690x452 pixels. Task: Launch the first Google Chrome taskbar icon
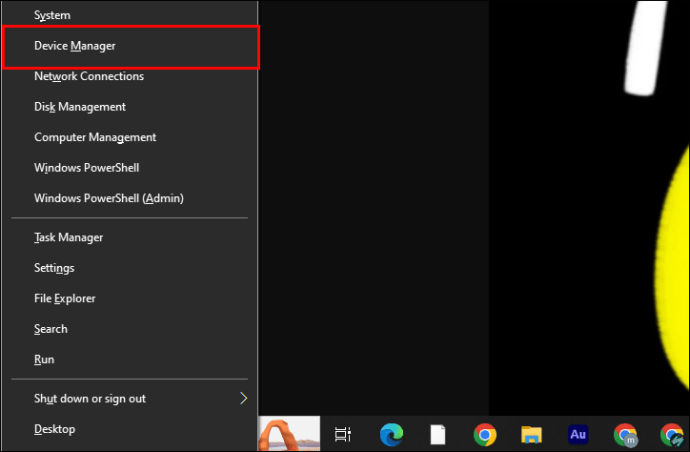coord(485,435)
